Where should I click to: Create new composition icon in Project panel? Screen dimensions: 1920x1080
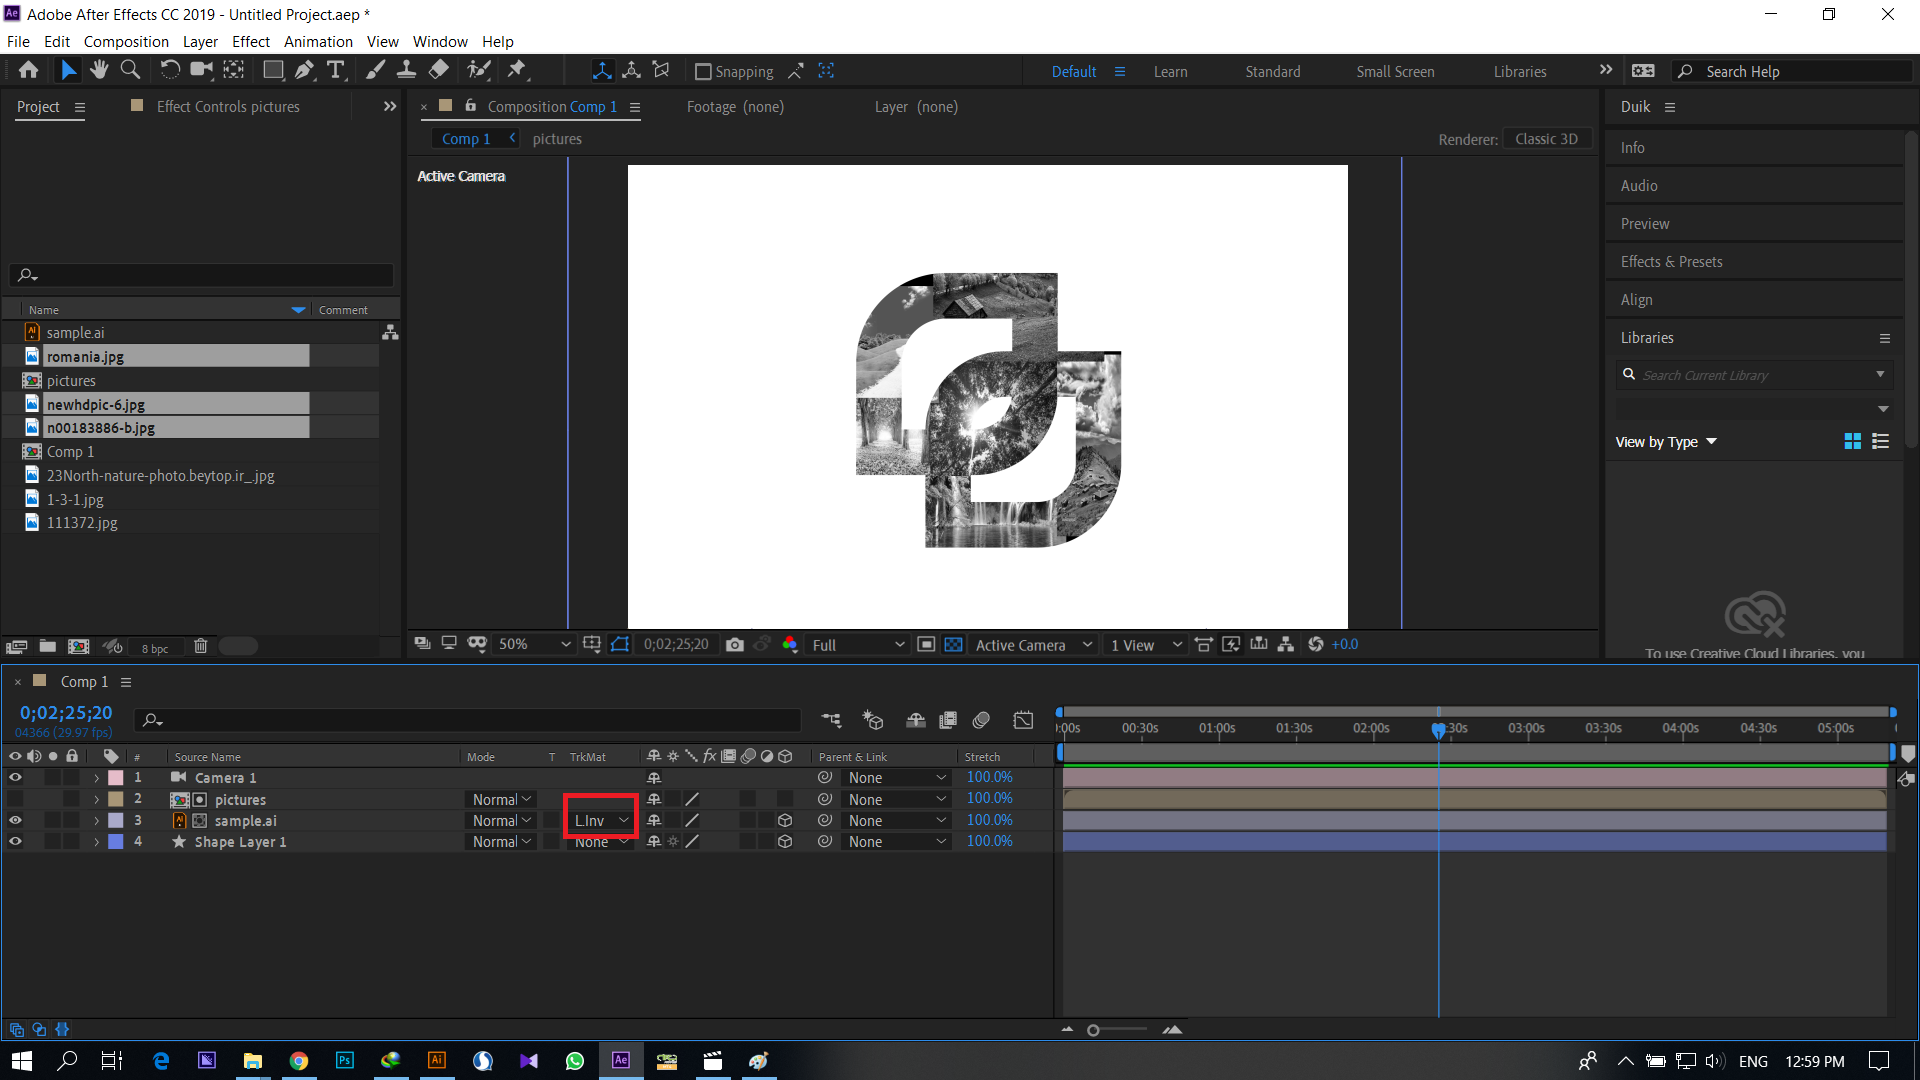click(79, 646)
